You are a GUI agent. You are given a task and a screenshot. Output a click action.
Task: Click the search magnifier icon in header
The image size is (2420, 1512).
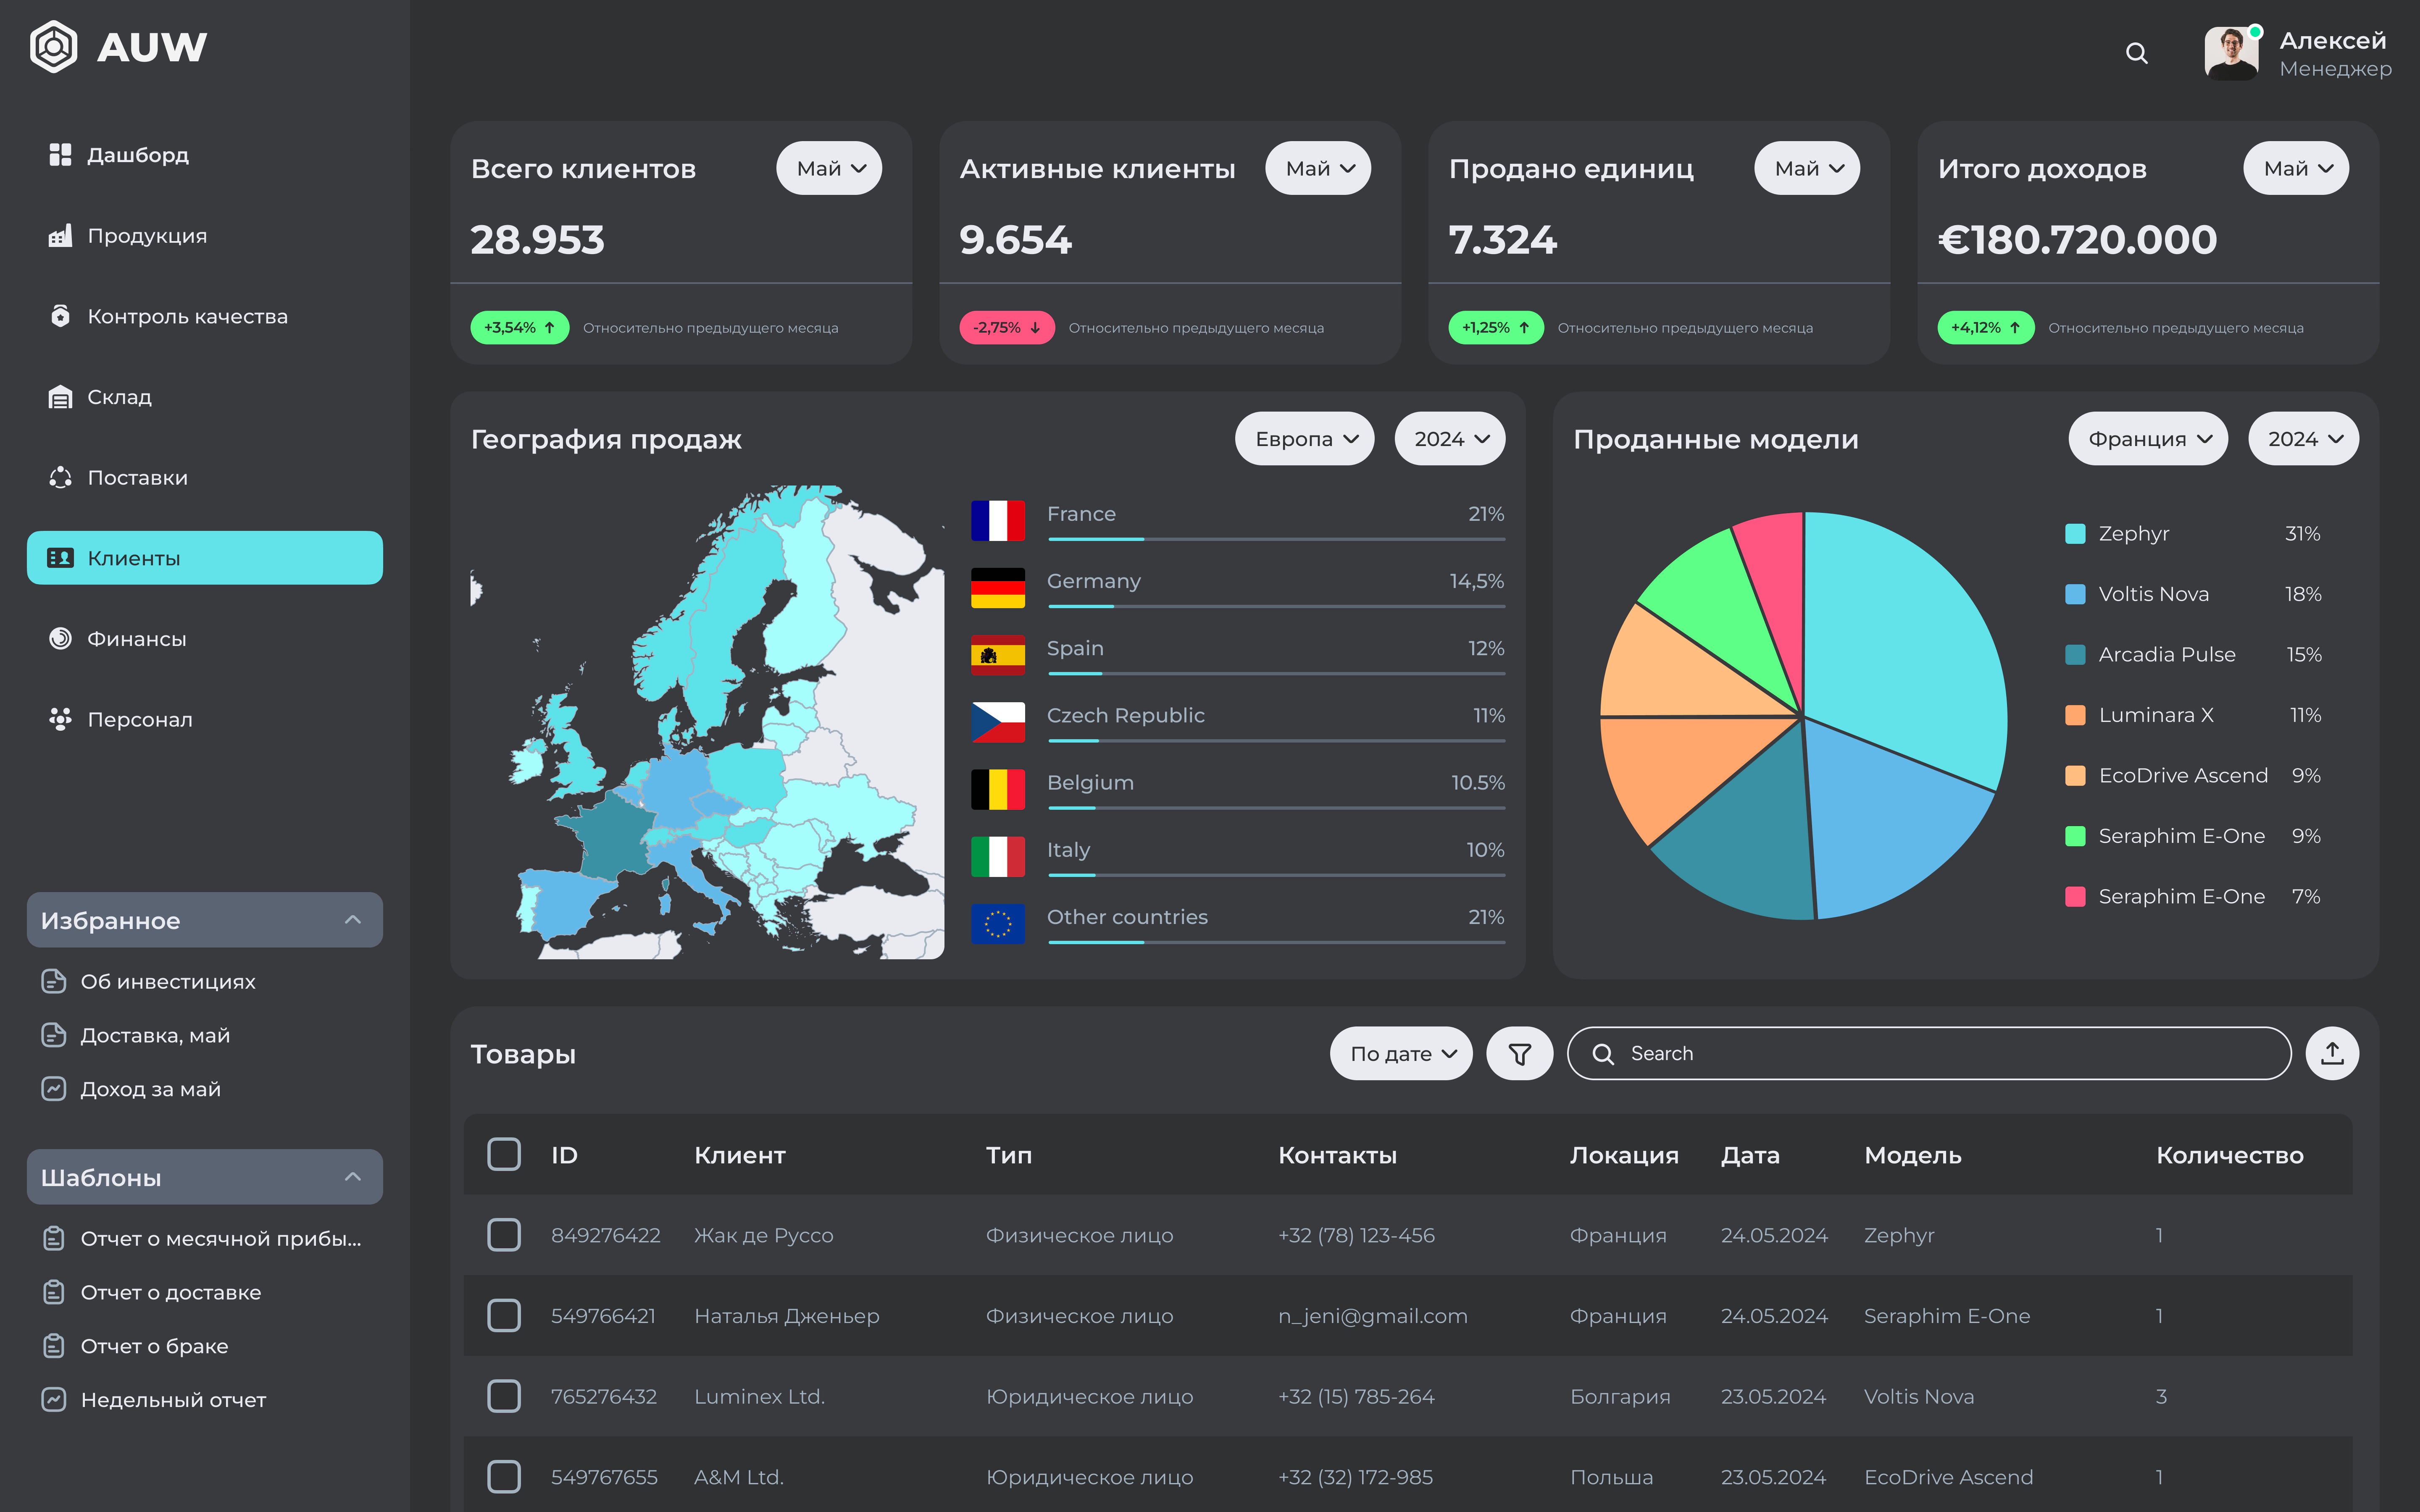2136,53
